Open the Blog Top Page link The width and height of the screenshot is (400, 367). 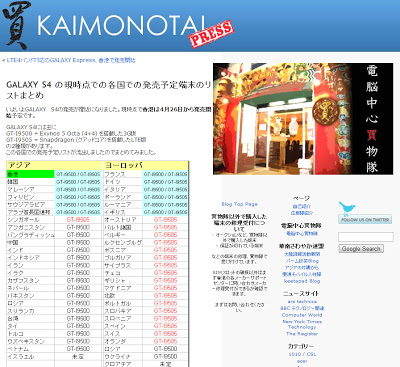pyautogui.click(x=239, y=204)
